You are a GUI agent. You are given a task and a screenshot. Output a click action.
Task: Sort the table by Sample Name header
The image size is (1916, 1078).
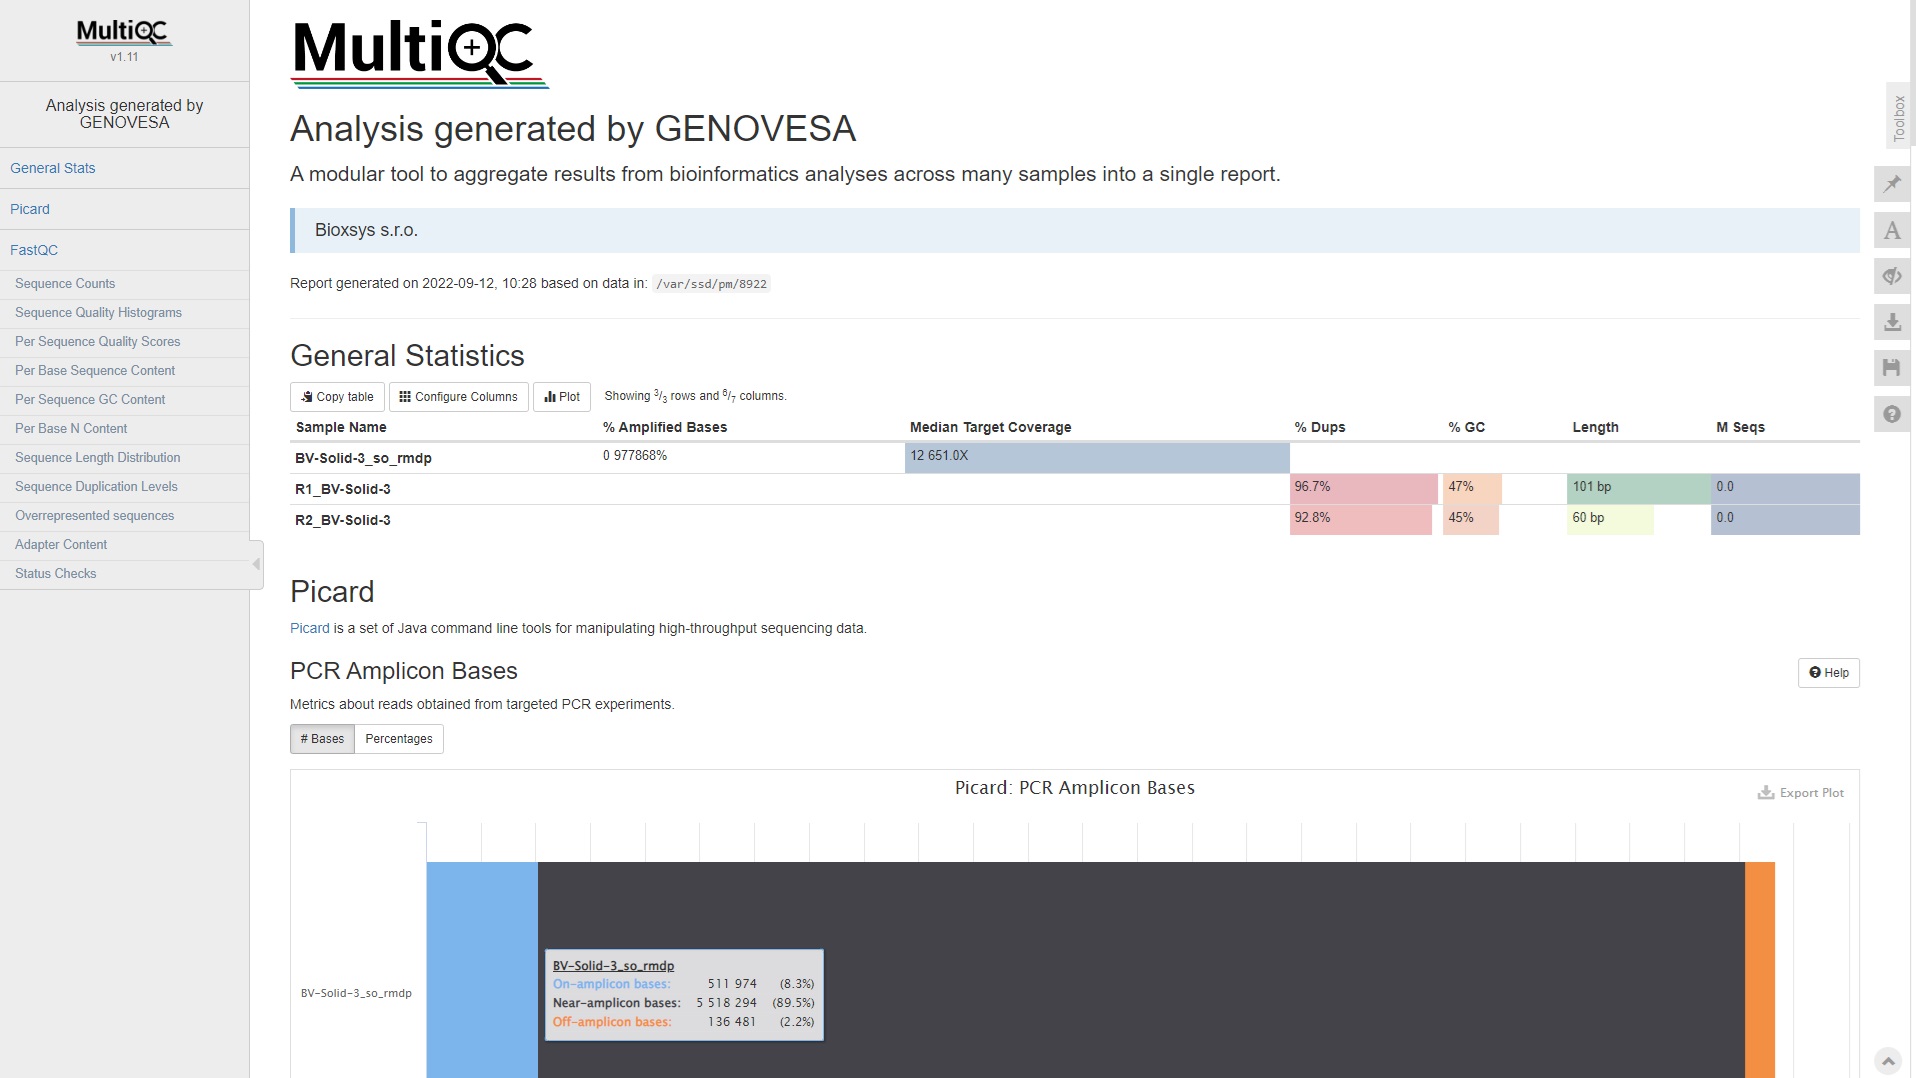pos(341,427)
